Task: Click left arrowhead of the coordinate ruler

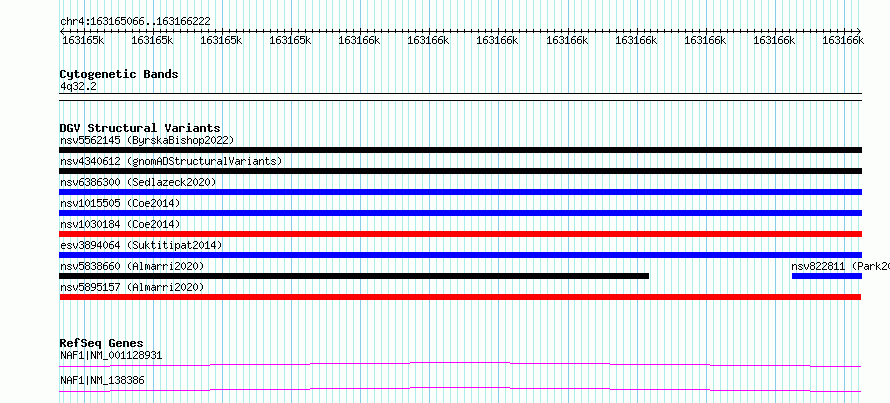Action: click(x=62, y=31)
